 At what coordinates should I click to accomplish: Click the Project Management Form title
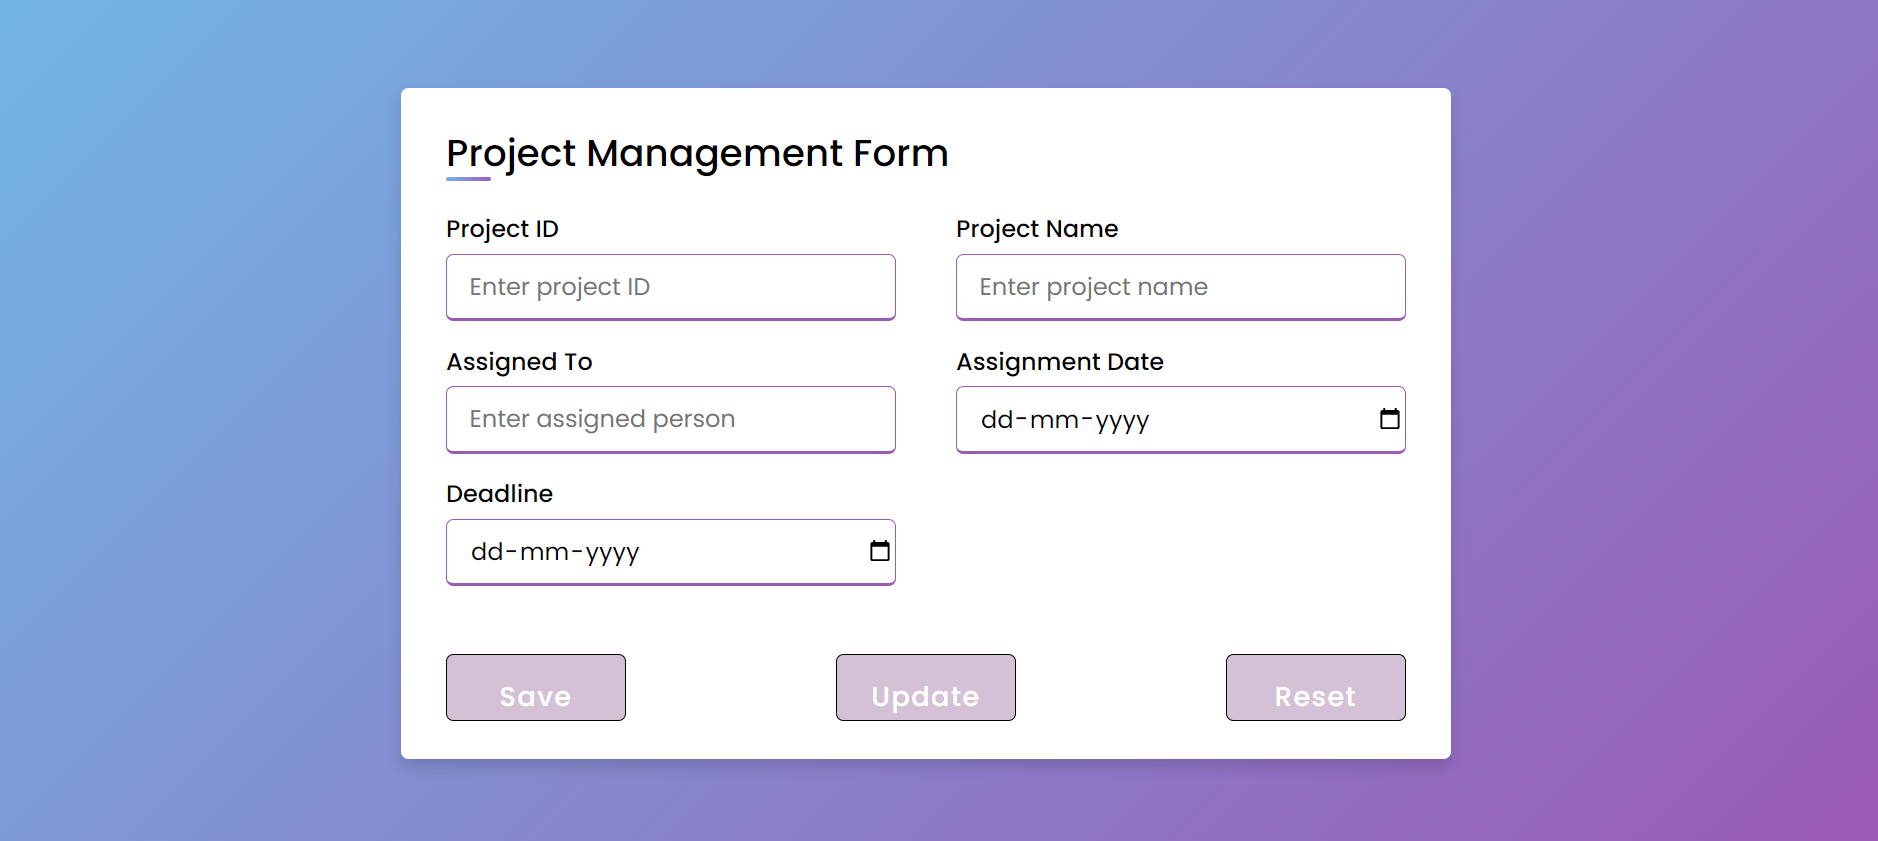point(697,153)
